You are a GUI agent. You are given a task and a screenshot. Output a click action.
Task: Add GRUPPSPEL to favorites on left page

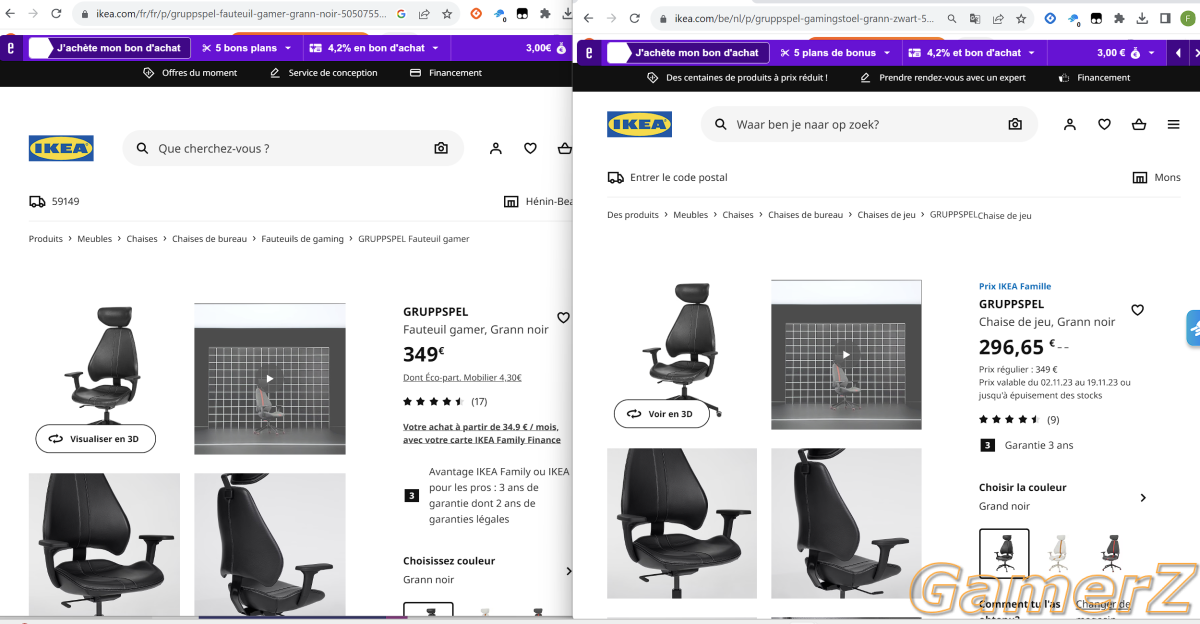tap(563, 317)
